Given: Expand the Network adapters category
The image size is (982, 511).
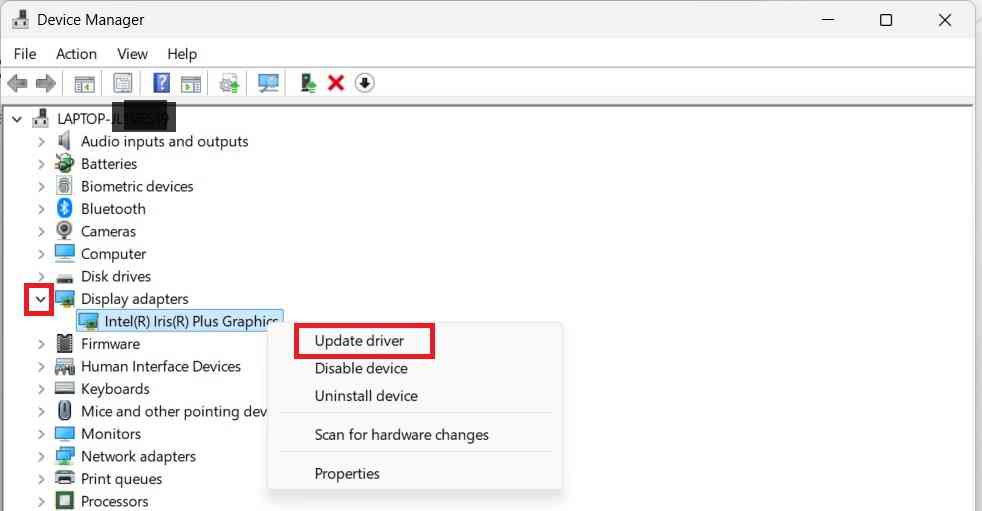Looking at the screenshot, I should pos(41,457).
